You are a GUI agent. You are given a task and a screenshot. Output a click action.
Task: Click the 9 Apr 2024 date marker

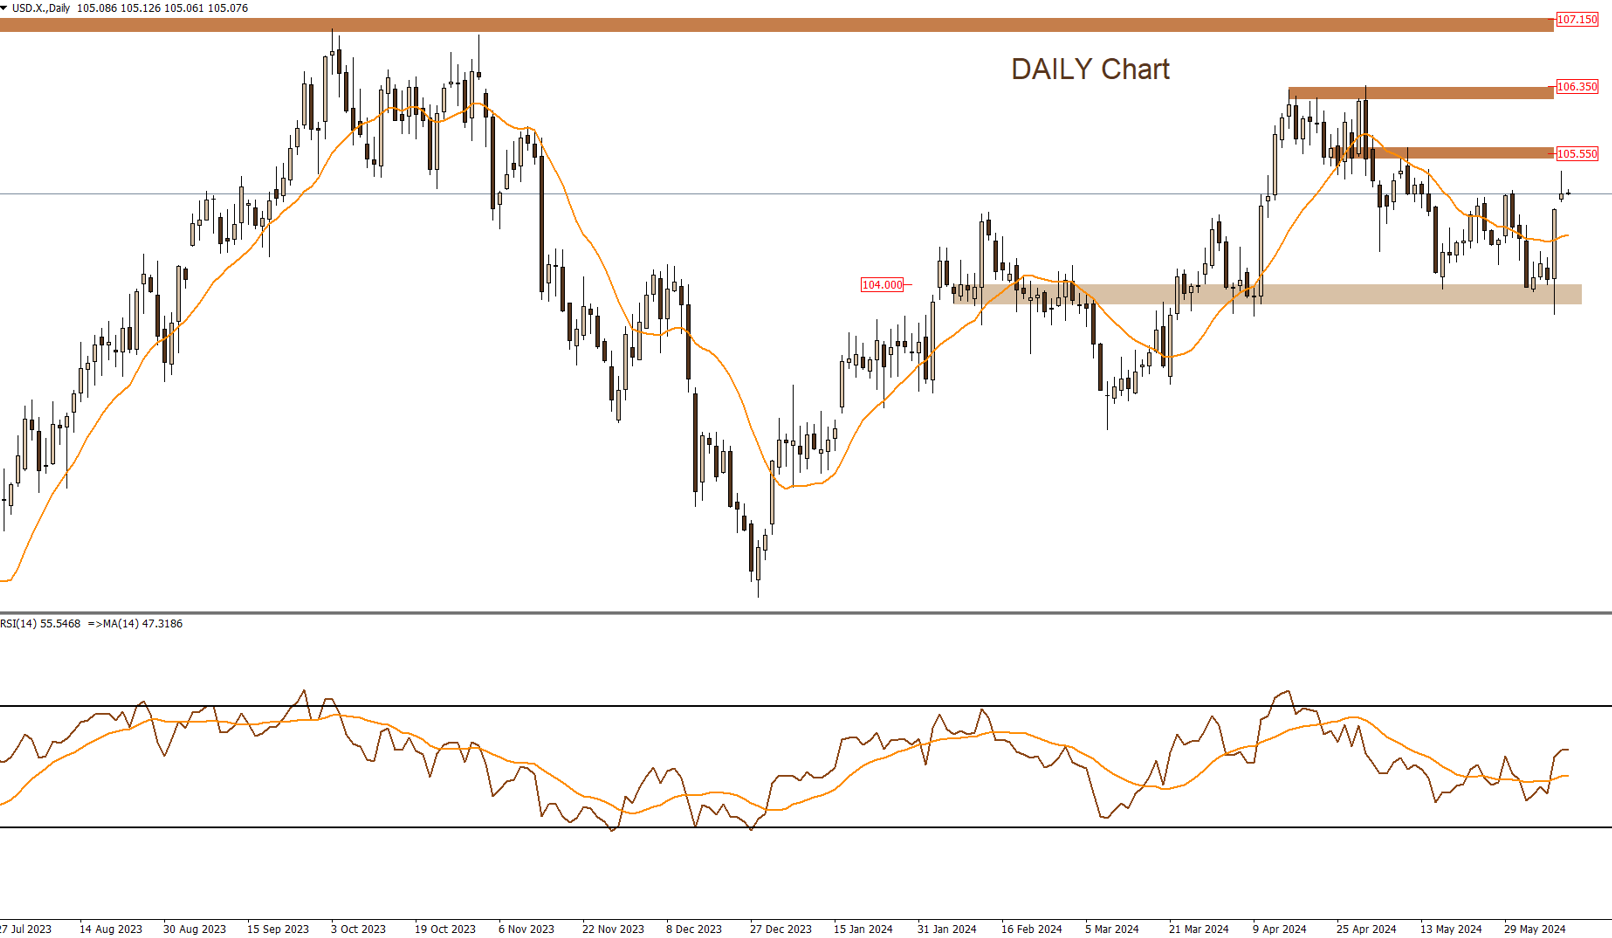click(x=1279, y=929)
